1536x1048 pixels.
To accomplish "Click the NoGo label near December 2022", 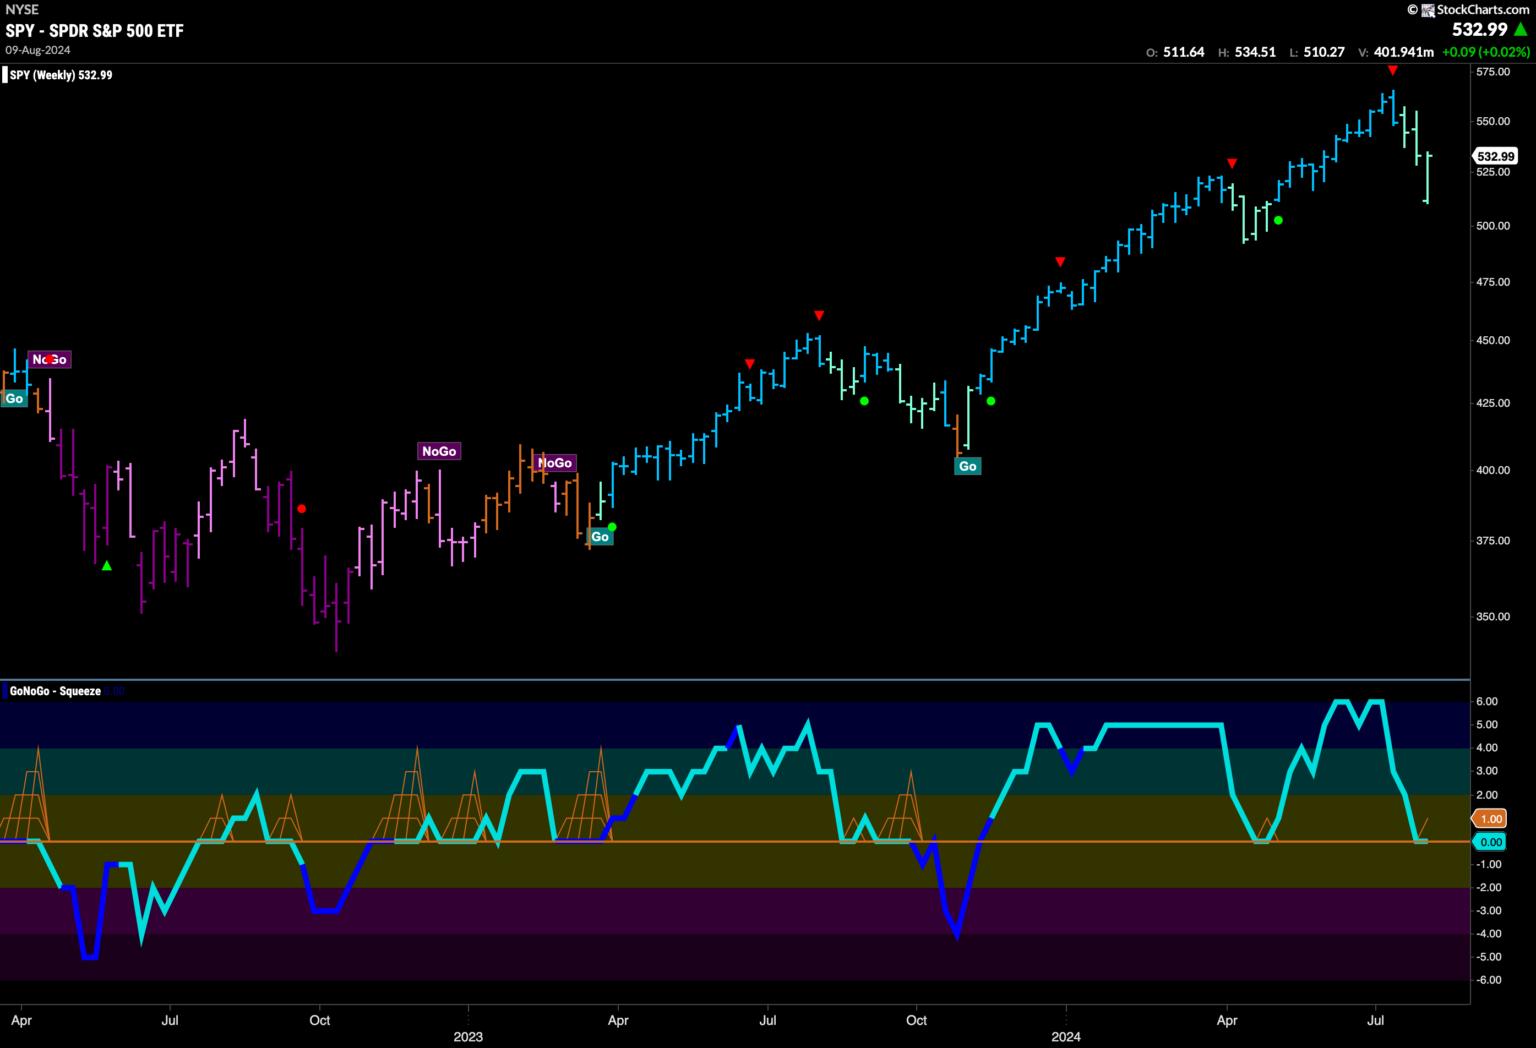I will pyautogui.click(x=438, y=451).
